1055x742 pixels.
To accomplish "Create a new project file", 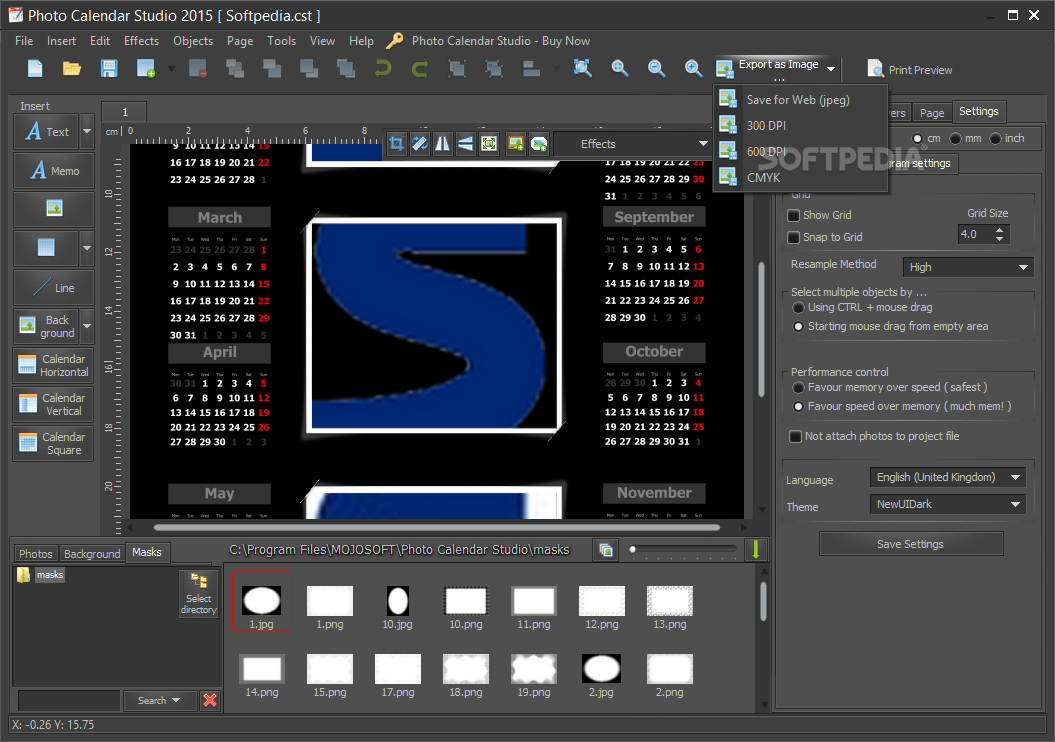I will pos(35,69).
